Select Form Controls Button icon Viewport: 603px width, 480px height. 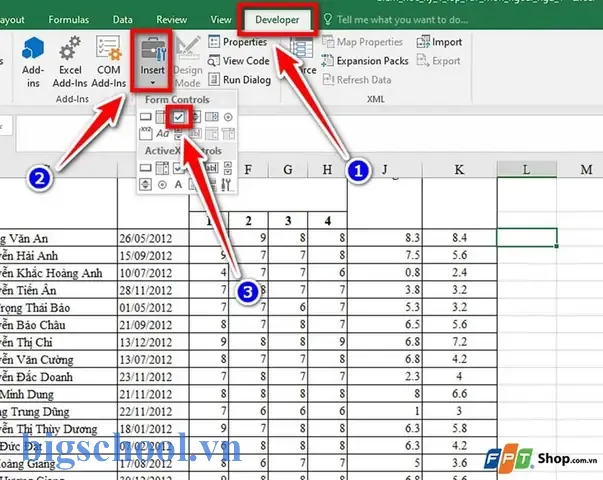(x=145, y=117)
